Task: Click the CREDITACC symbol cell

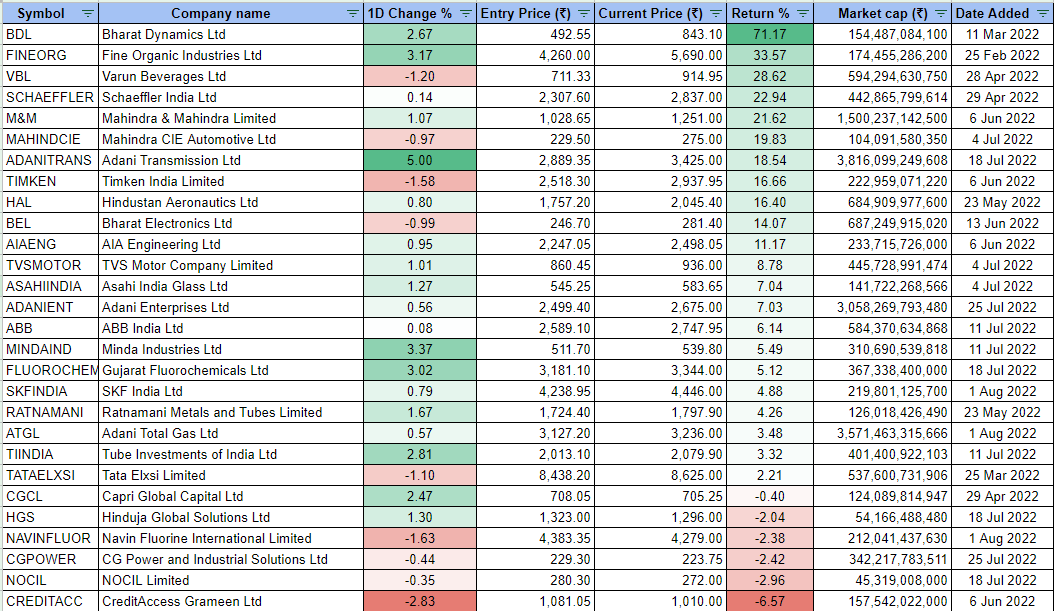Action: (50, 602)
